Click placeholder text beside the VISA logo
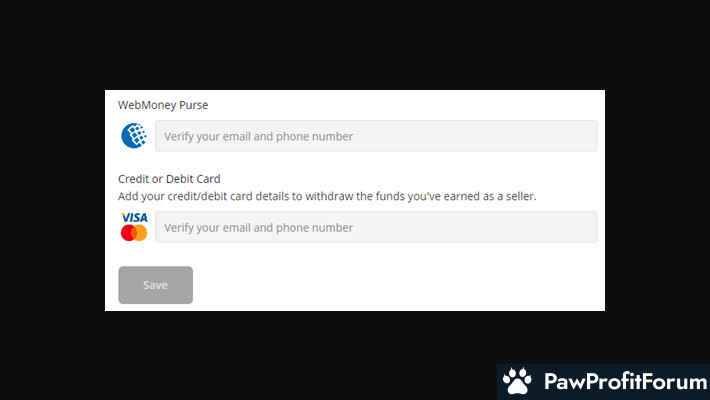710x400 pixels. pos(258,227)
